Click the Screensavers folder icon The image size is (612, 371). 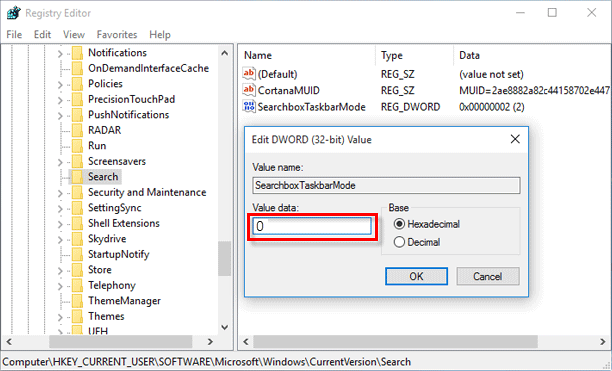77,162
